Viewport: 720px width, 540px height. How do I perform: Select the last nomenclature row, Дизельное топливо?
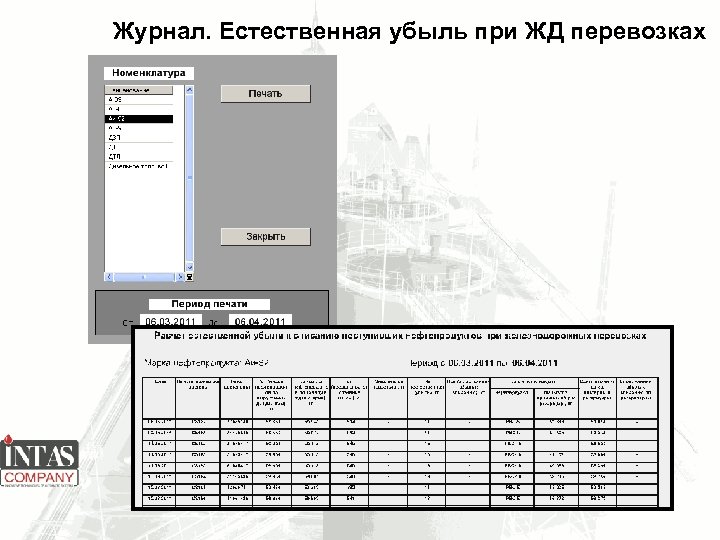[x=139, y=166]
